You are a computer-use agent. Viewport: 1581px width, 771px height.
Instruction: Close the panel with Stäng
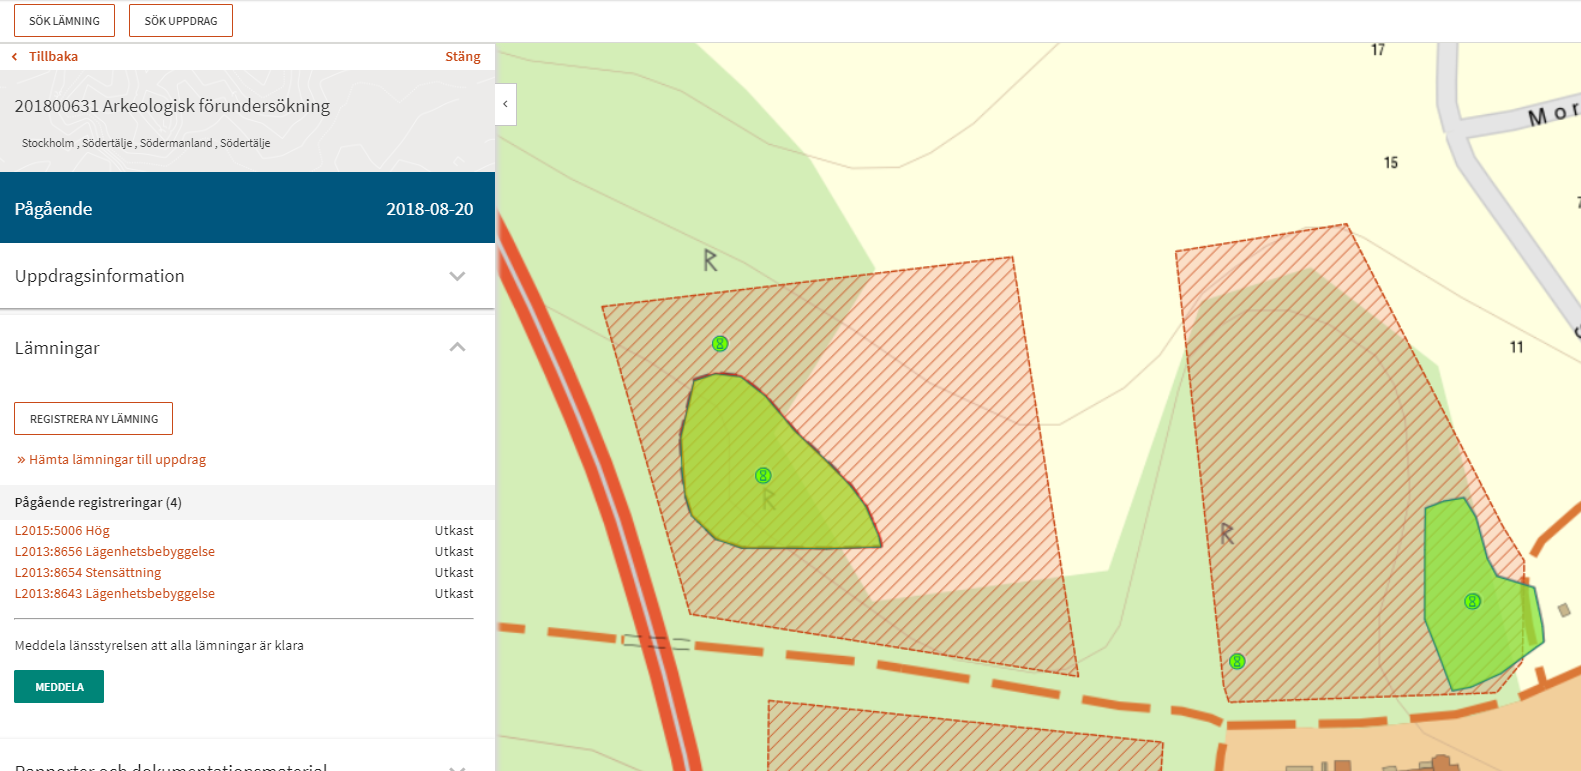pyautogui.click(x=463, y=56)
